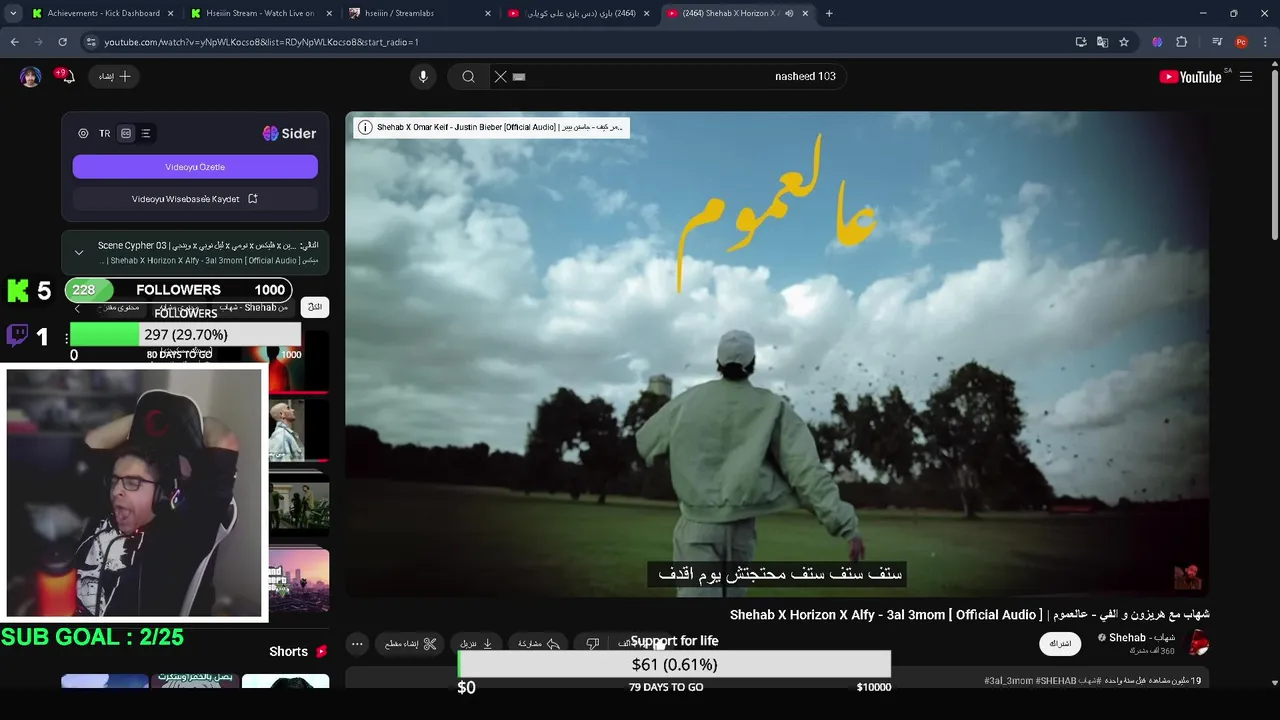Screen dimensions: 1280x720
Task: Click Subscribe button for Shehab channel
Action: [x=1060, y=644]
